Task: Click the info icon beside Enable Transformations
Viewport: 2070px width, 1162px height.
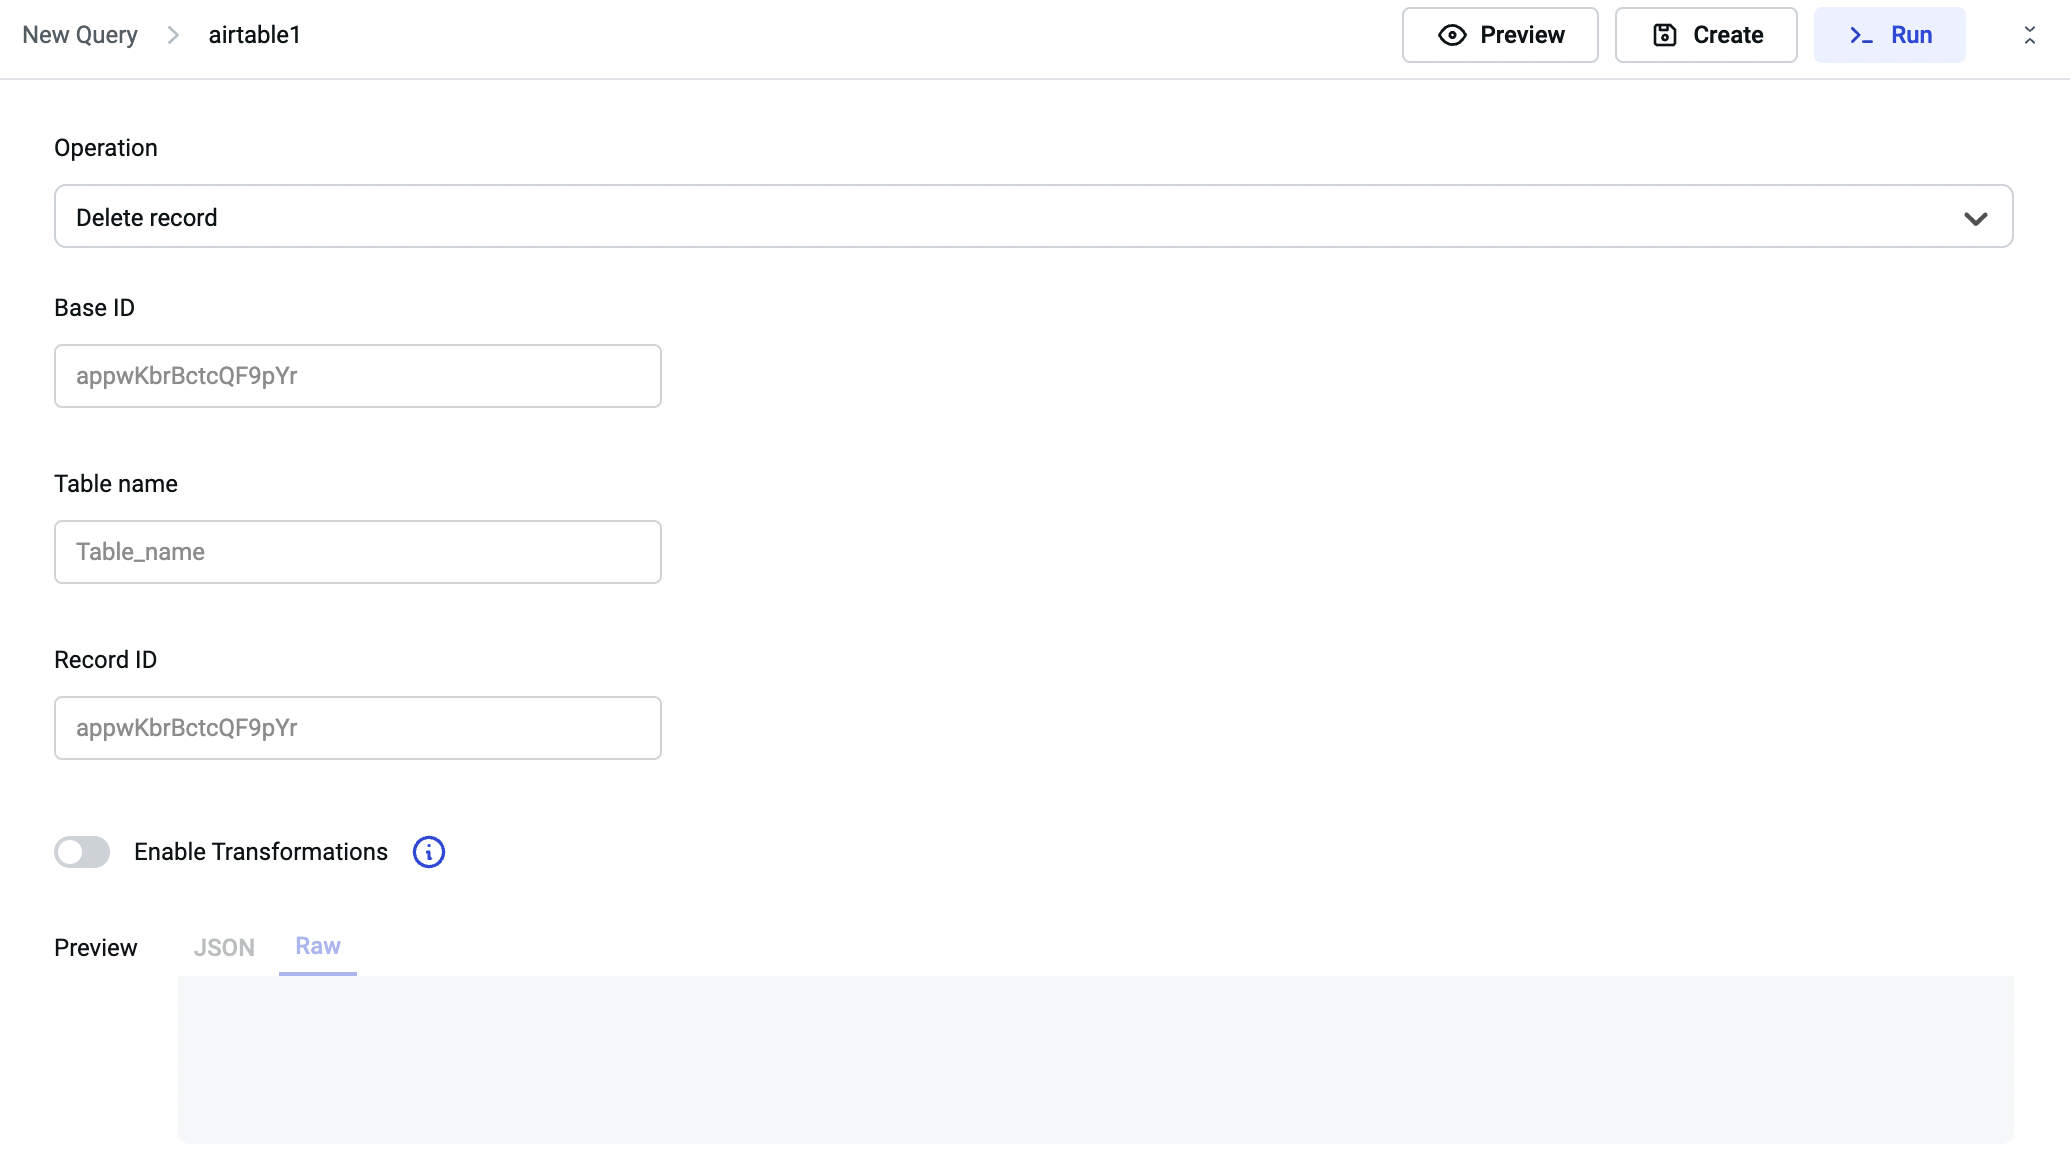Action: click(x=429, y=852)
